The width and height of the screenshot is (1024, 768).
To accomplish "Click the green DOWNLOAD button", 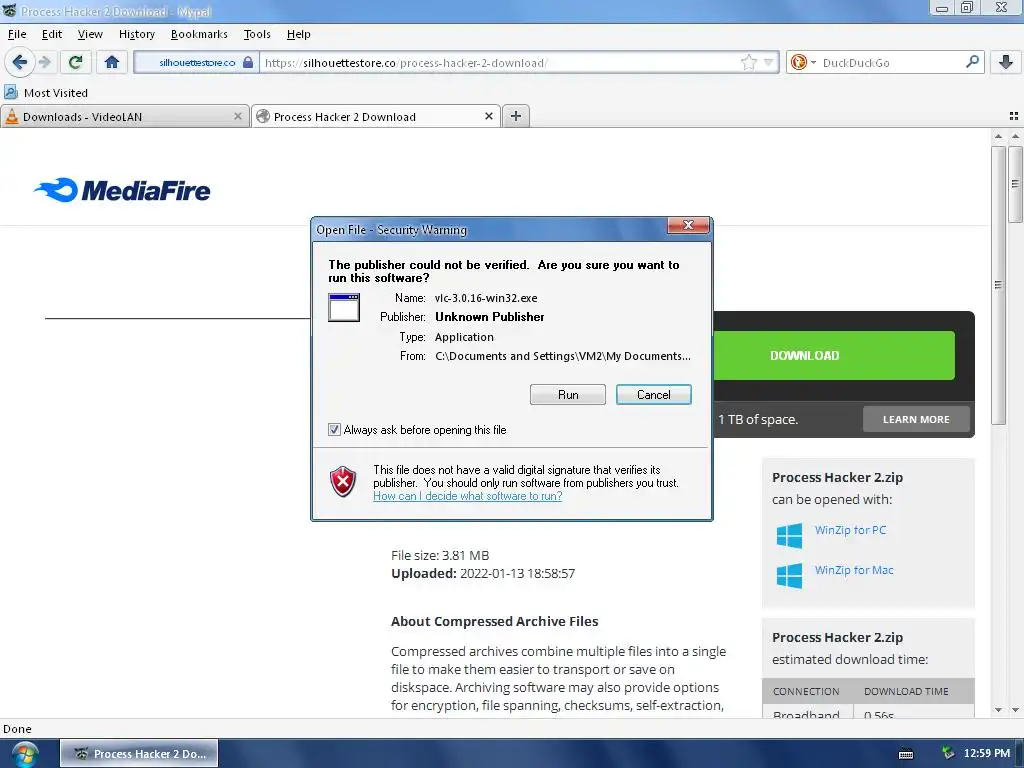I will [x=834, y=355].
